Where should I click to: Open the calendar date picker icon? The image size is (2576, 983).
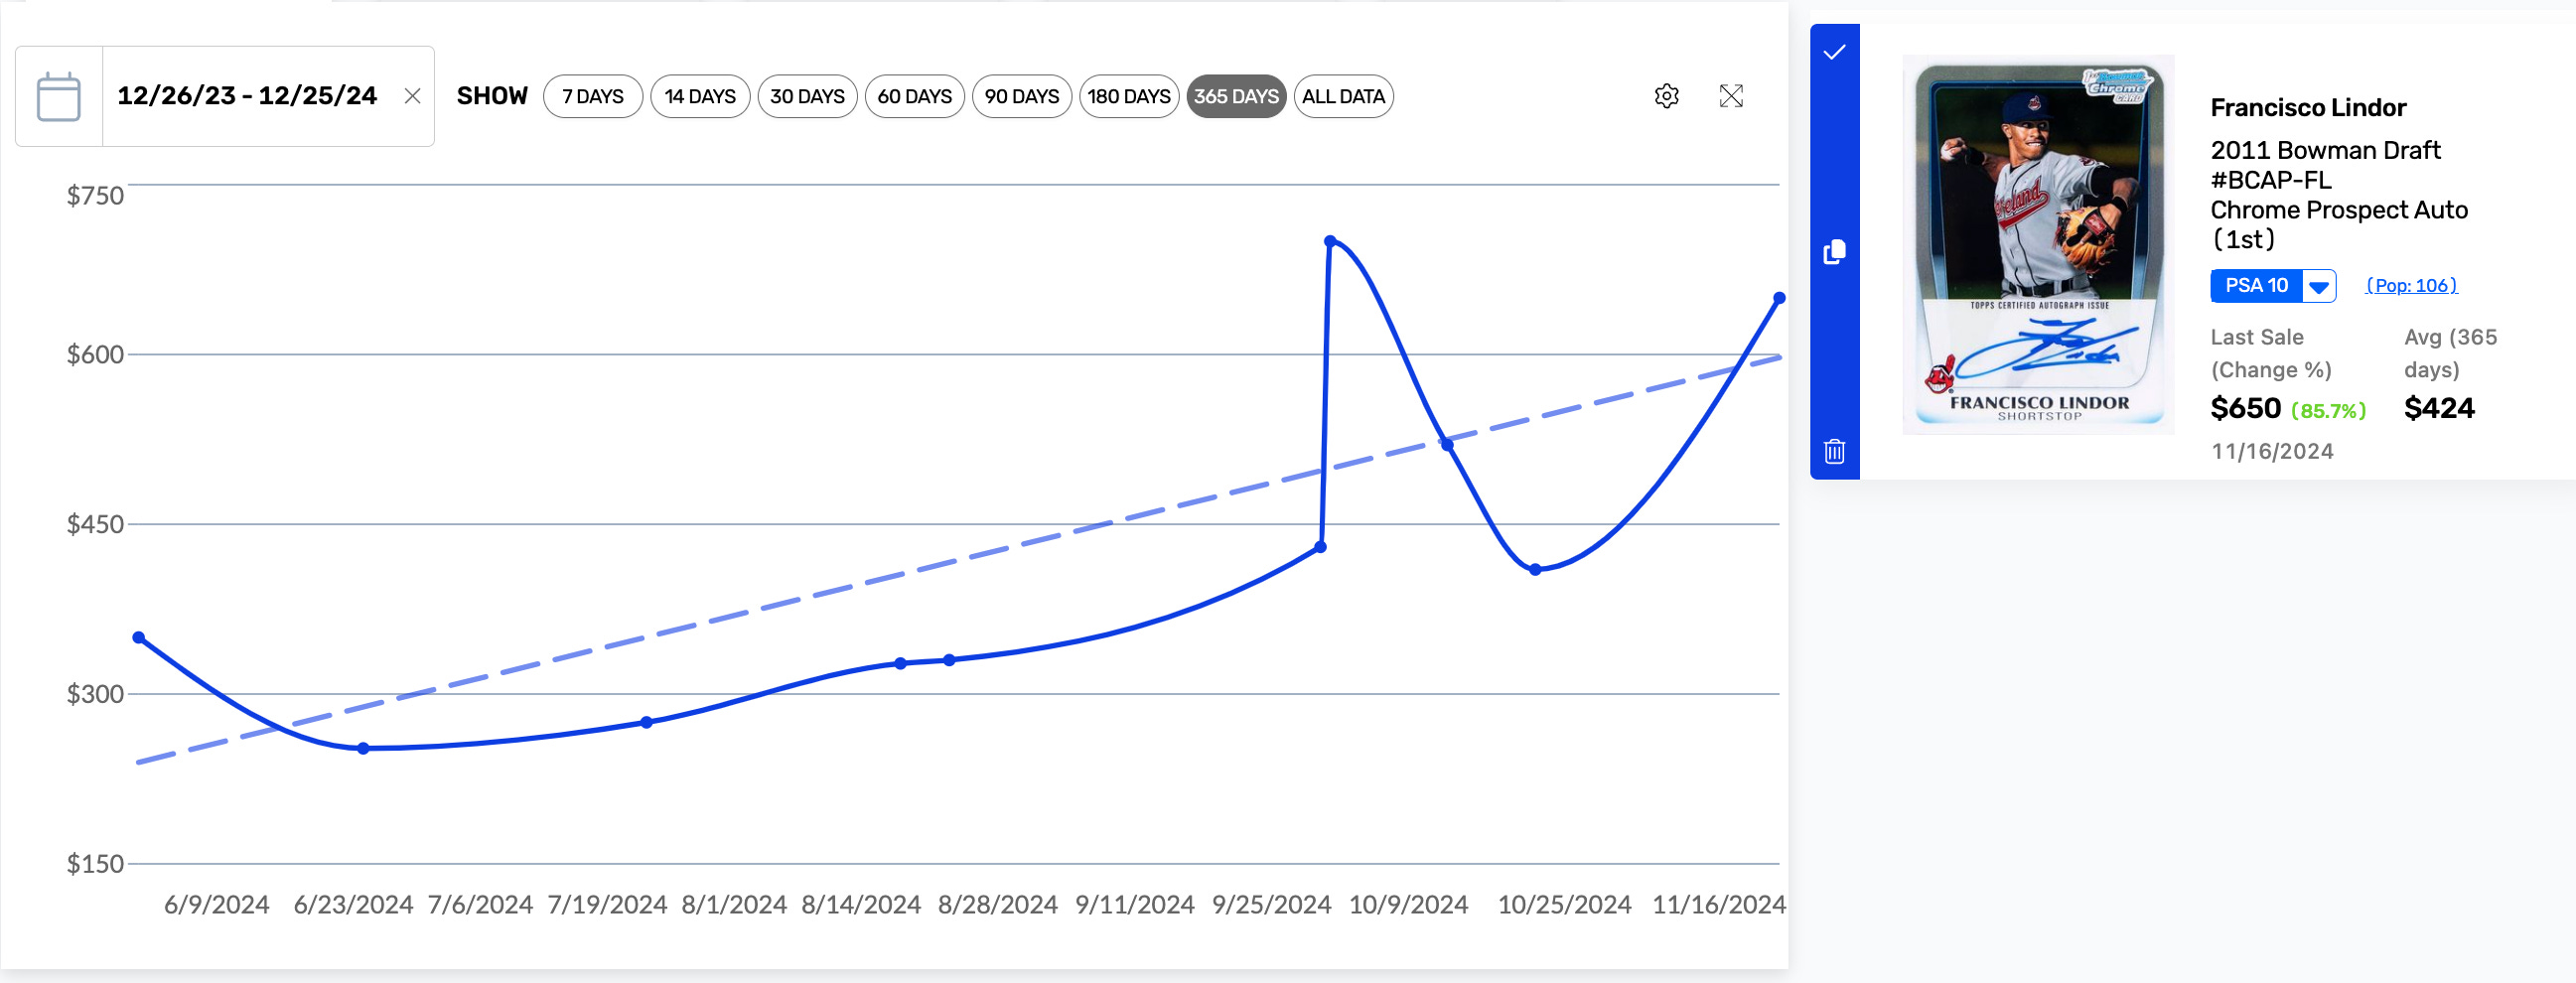[58, 97]
